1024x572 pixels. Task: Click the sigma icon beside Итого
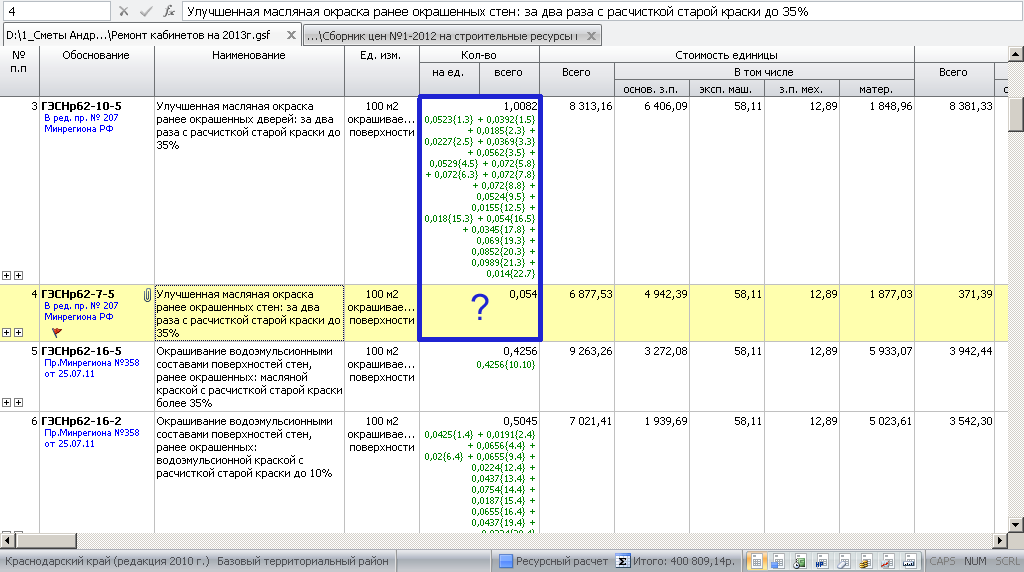623,561
